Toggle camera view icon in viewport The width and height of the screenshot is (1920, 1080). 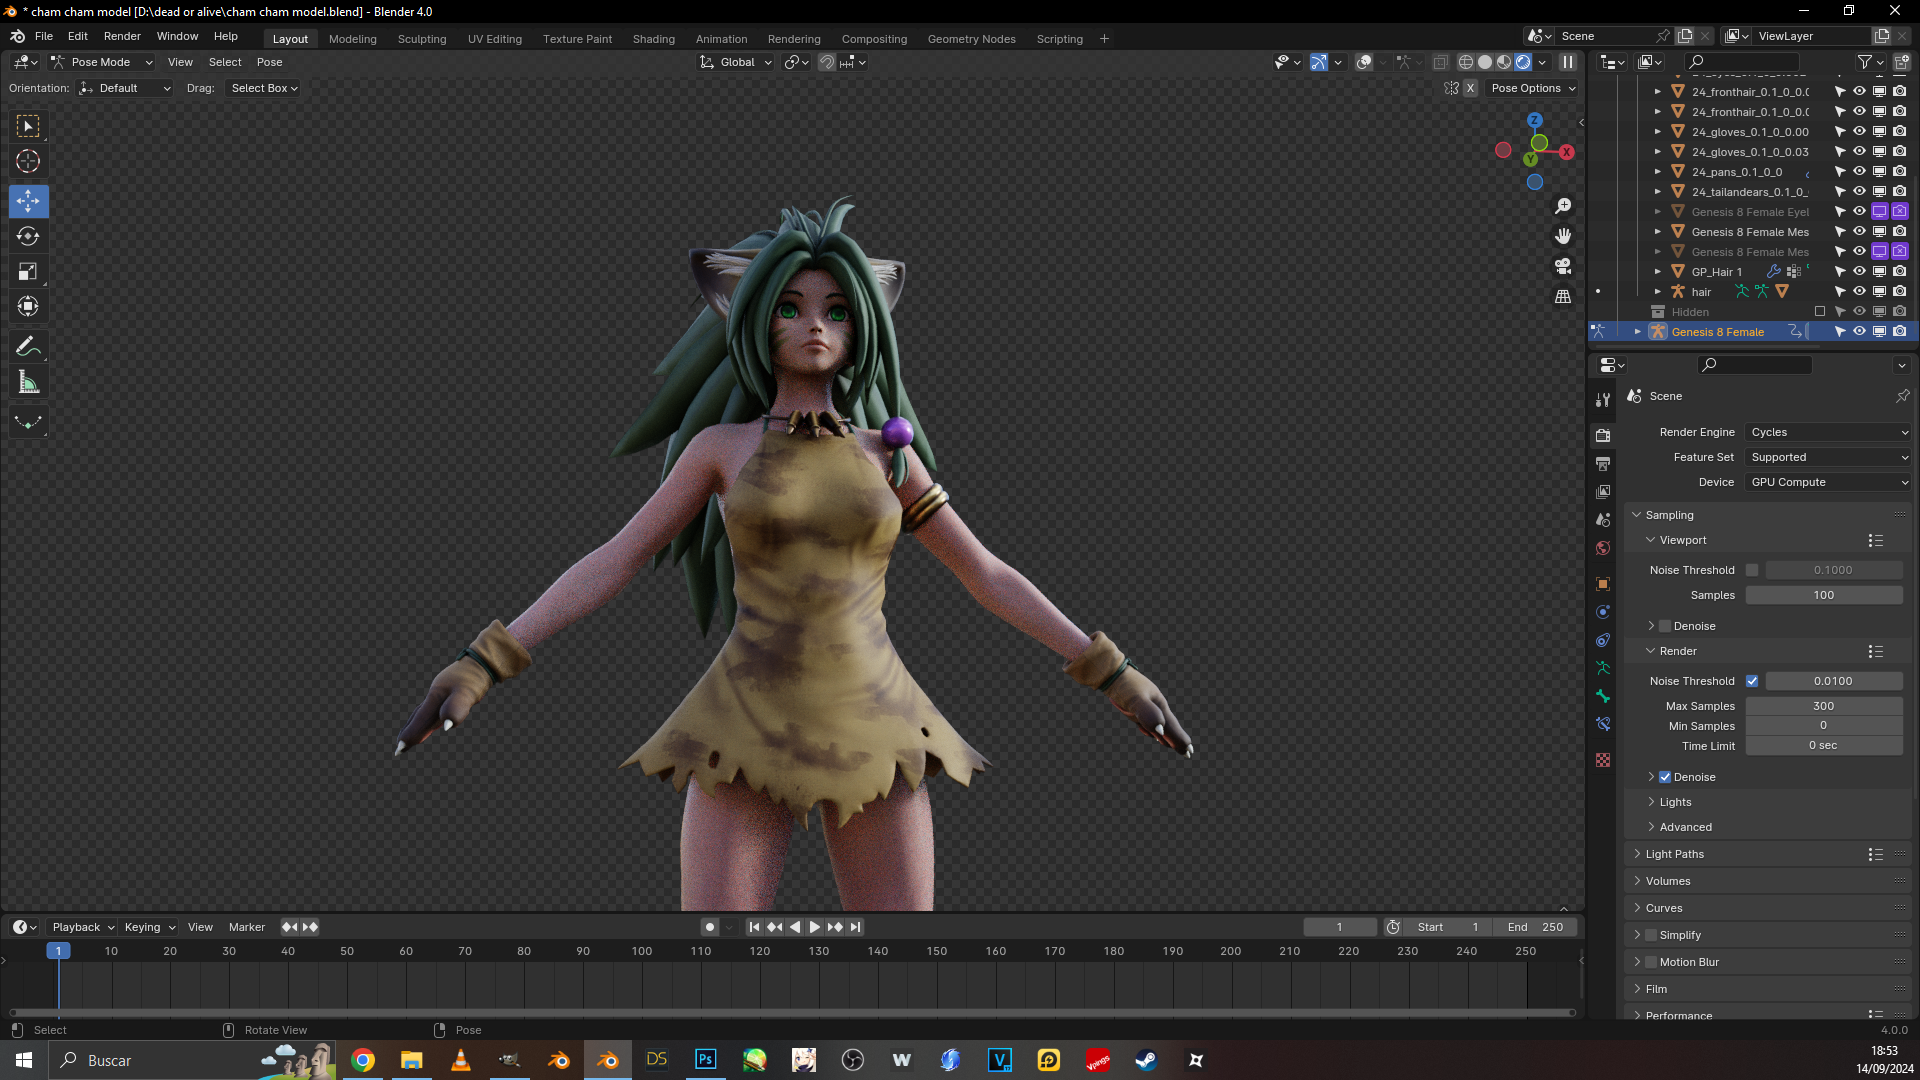click(x=1563, y=266)
